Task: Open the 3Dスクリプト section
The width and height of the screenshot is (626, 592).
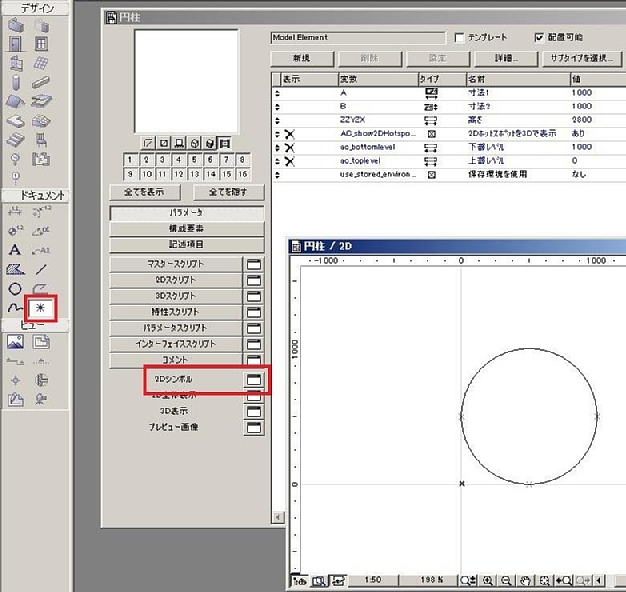Action: click(x=176, y=296)
